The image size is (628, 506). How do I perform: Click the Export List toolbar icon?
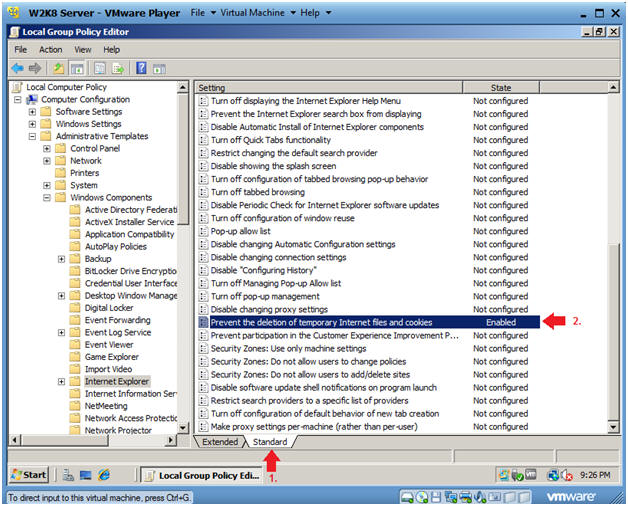tap(118, 69)
